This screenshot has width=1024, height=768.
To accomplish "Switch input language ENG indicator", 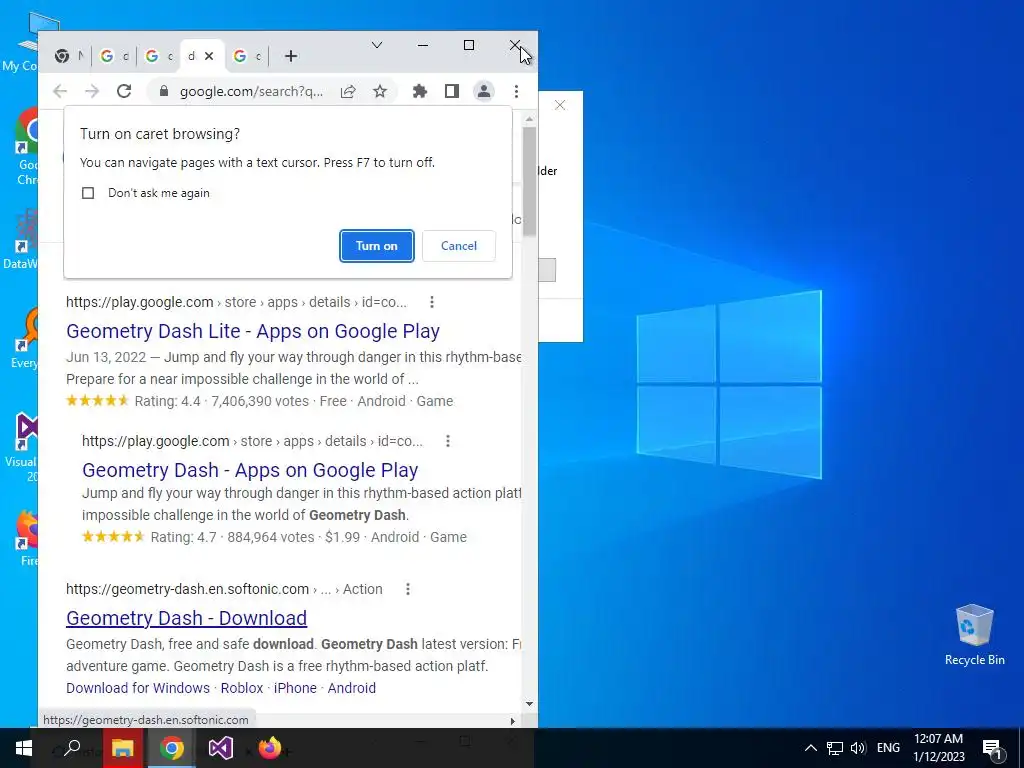I will pos(888,748).
